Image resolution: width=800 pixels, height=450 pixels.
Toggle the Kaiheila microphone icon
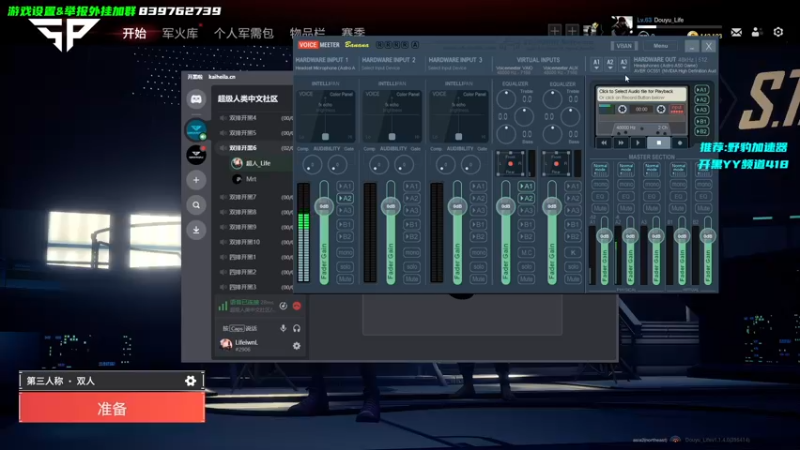pyautogui.click(x=283, y=328)
